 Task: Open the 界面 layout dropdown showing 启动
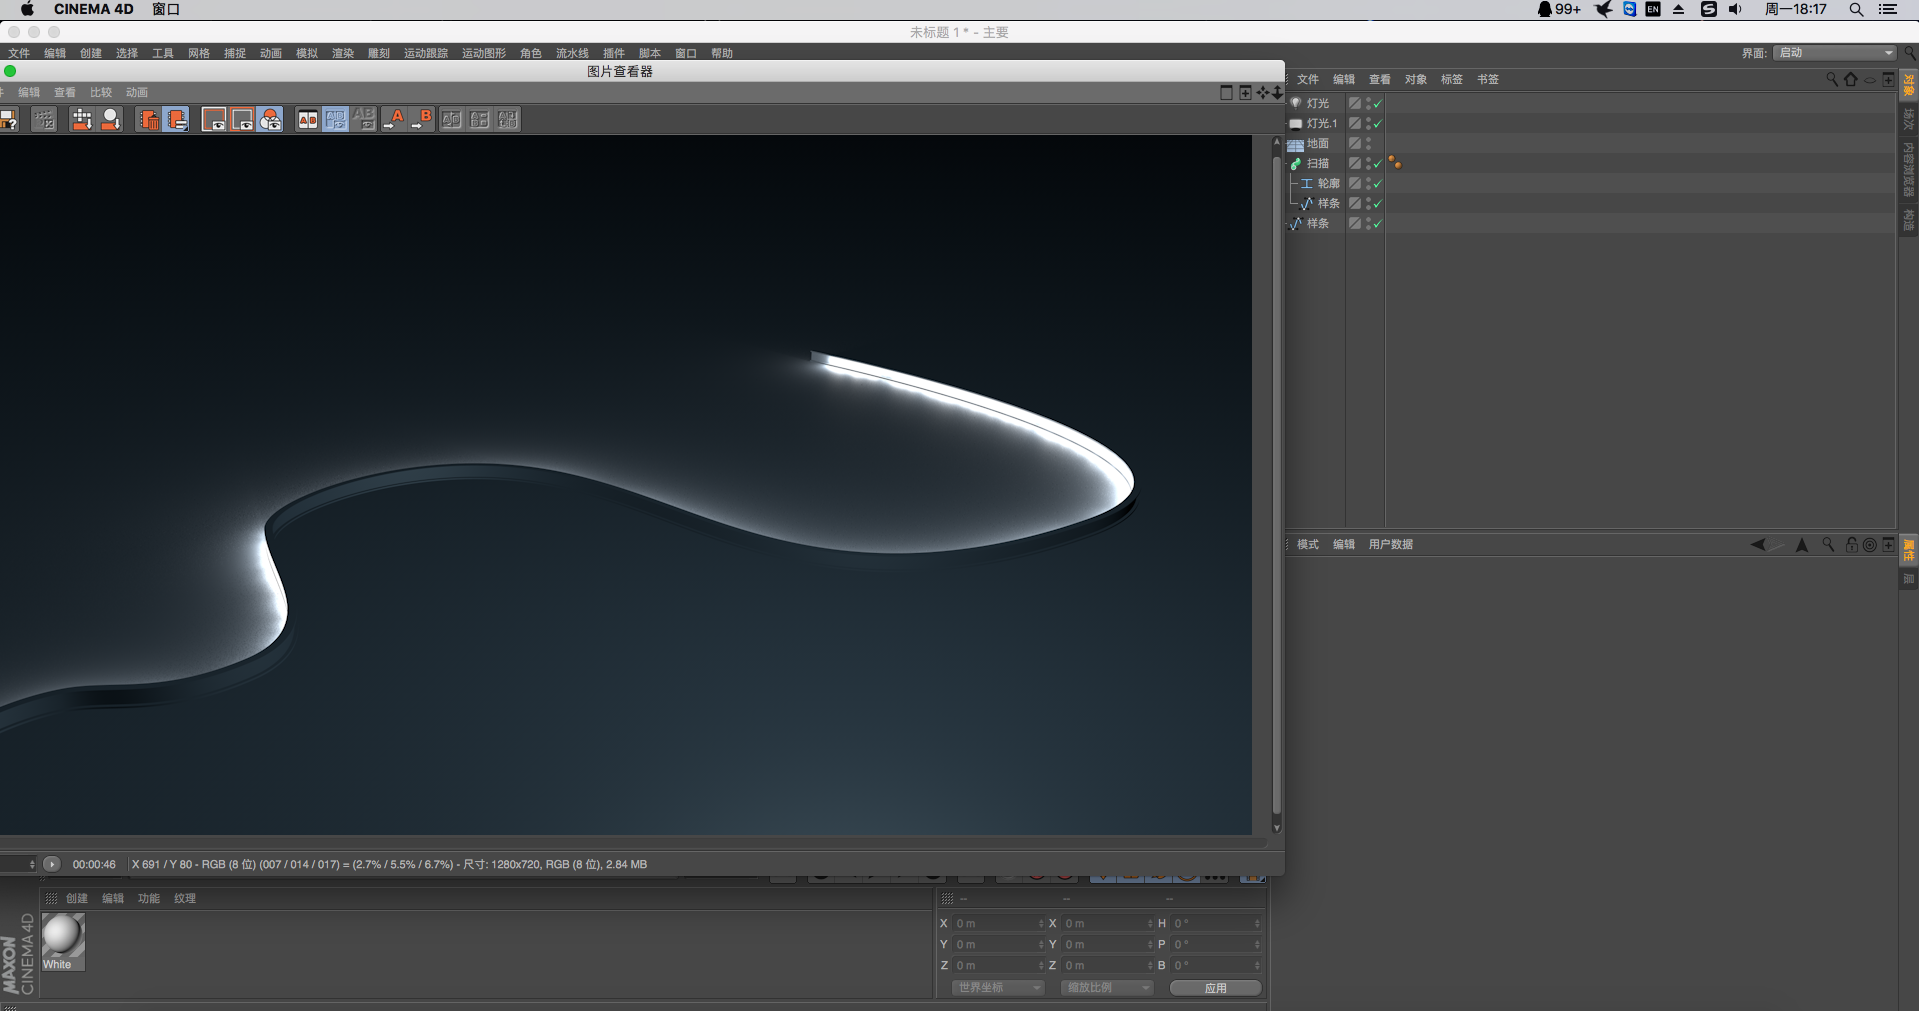[1835, 53]
